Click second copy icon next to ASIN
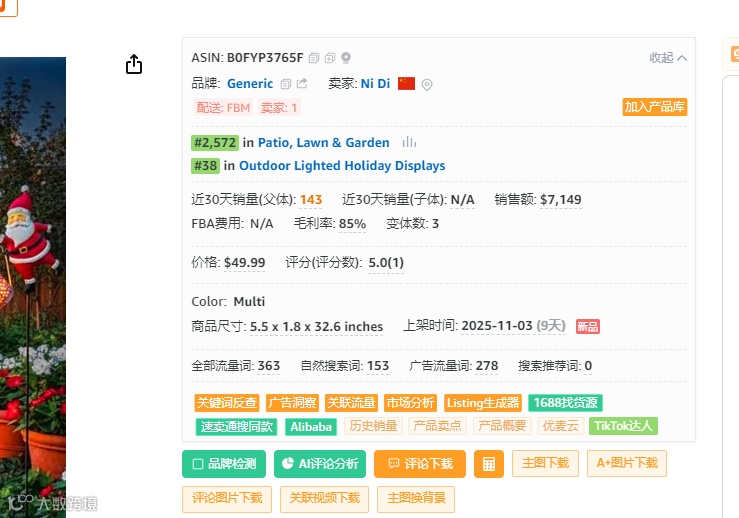739x518 pixels. pyautogui.click(x=330, y=58)
